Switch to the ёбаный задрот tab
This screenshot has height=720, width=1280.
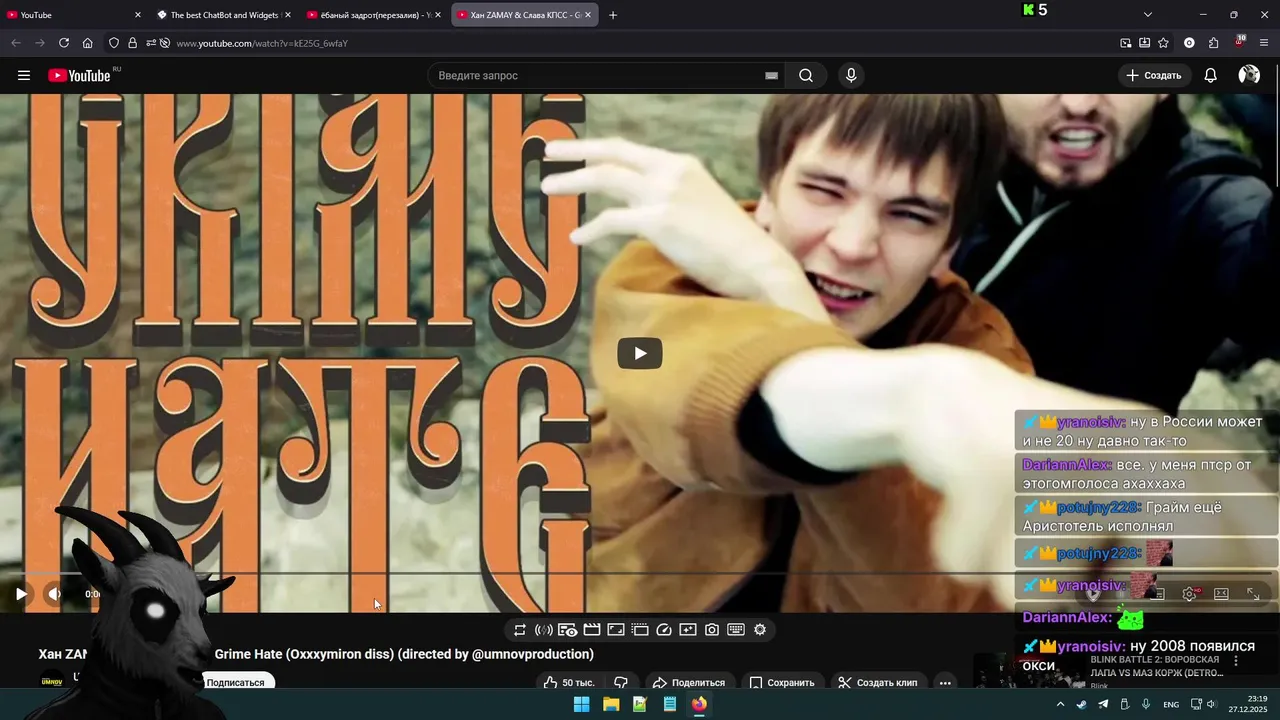(x=374, y=15)
